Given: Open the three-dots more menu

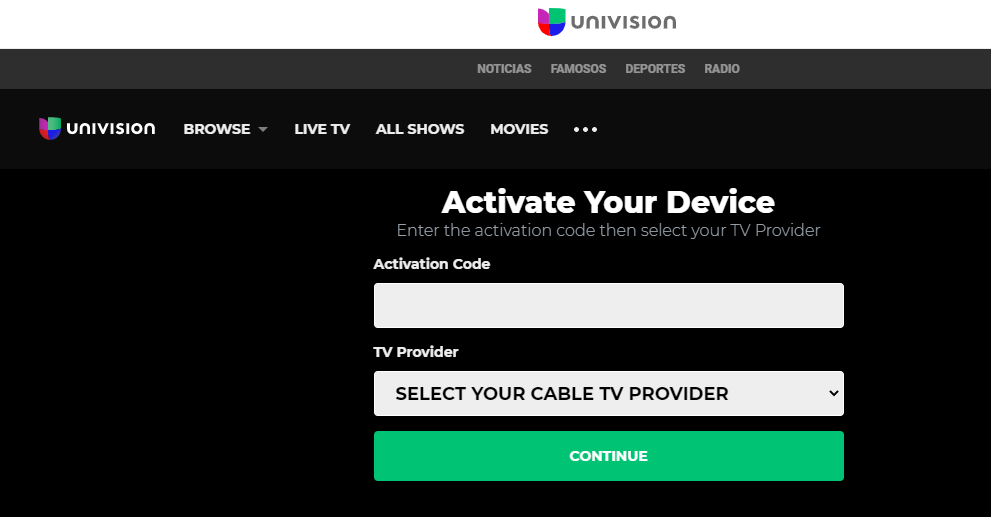Looking at the screenshot, I should (585, 130).
